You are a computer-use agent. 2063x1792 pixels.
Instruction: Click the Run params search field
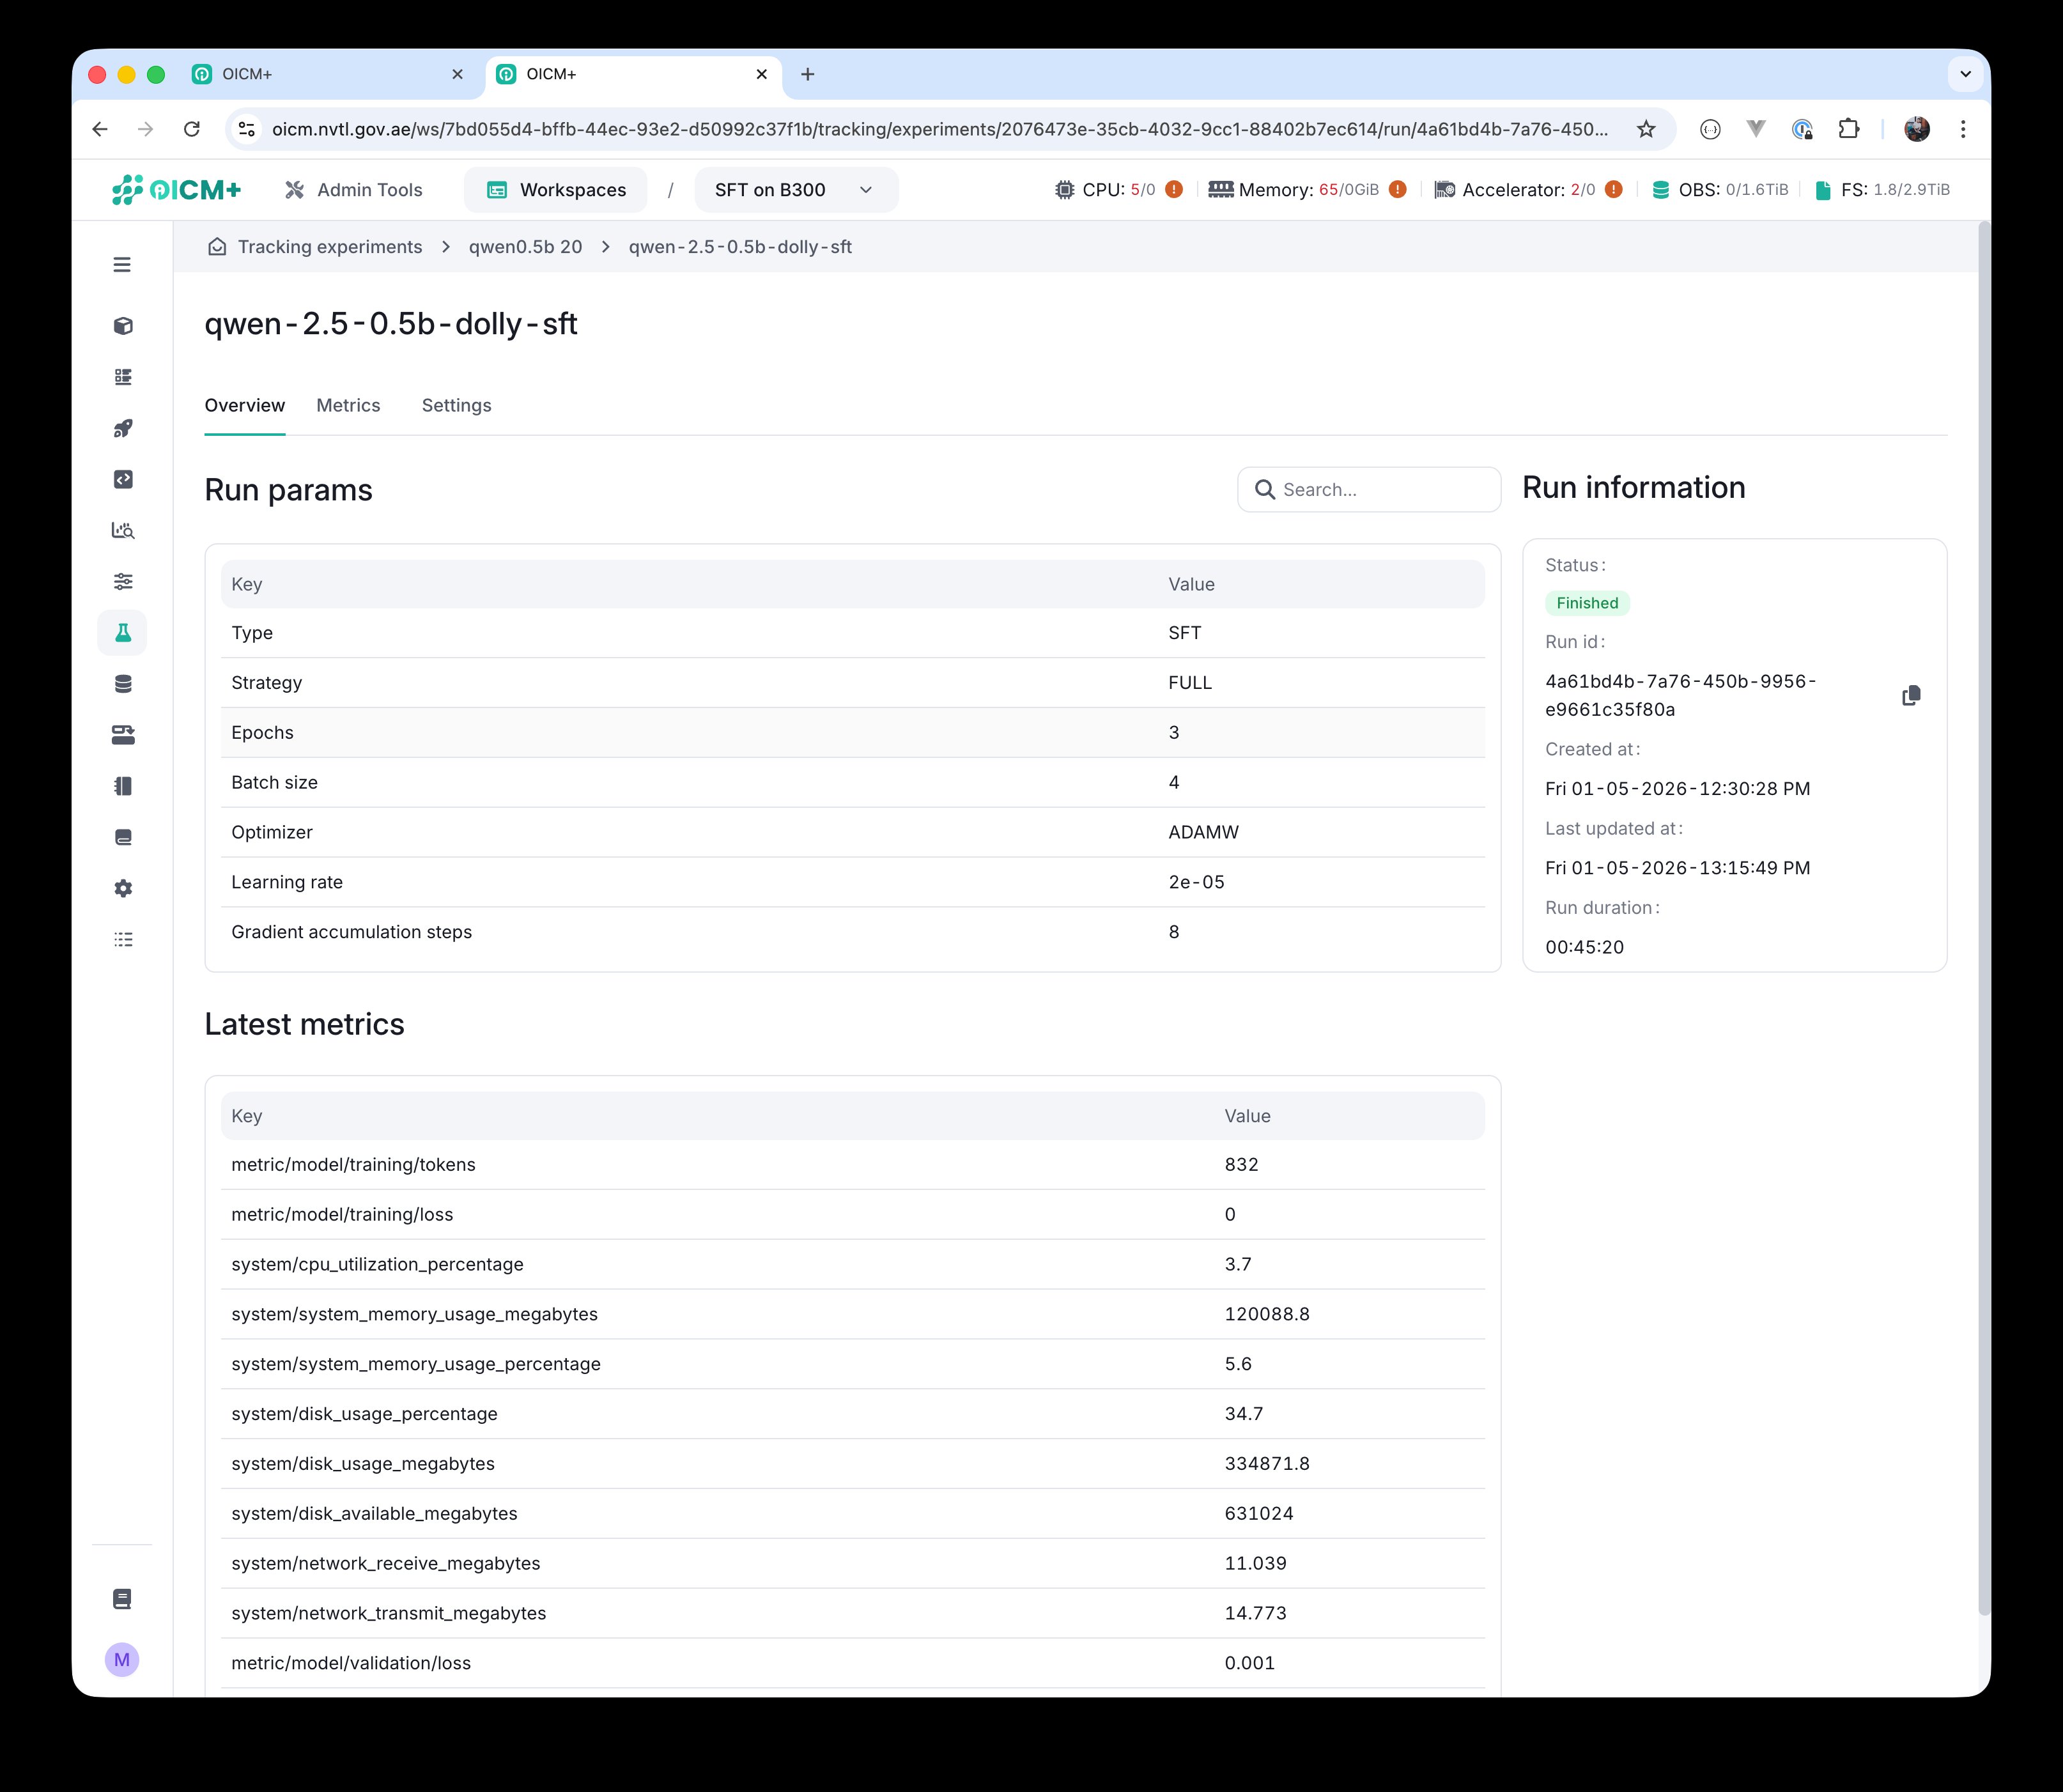[x=1369, y=489]
